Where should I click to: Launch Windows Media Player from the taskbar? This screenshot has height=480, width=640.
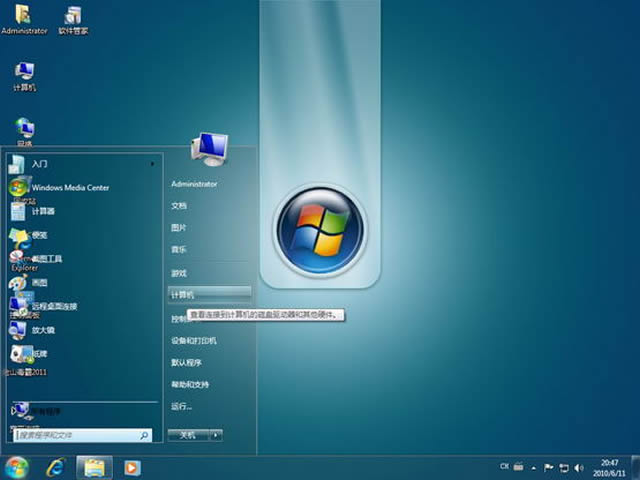132,468
